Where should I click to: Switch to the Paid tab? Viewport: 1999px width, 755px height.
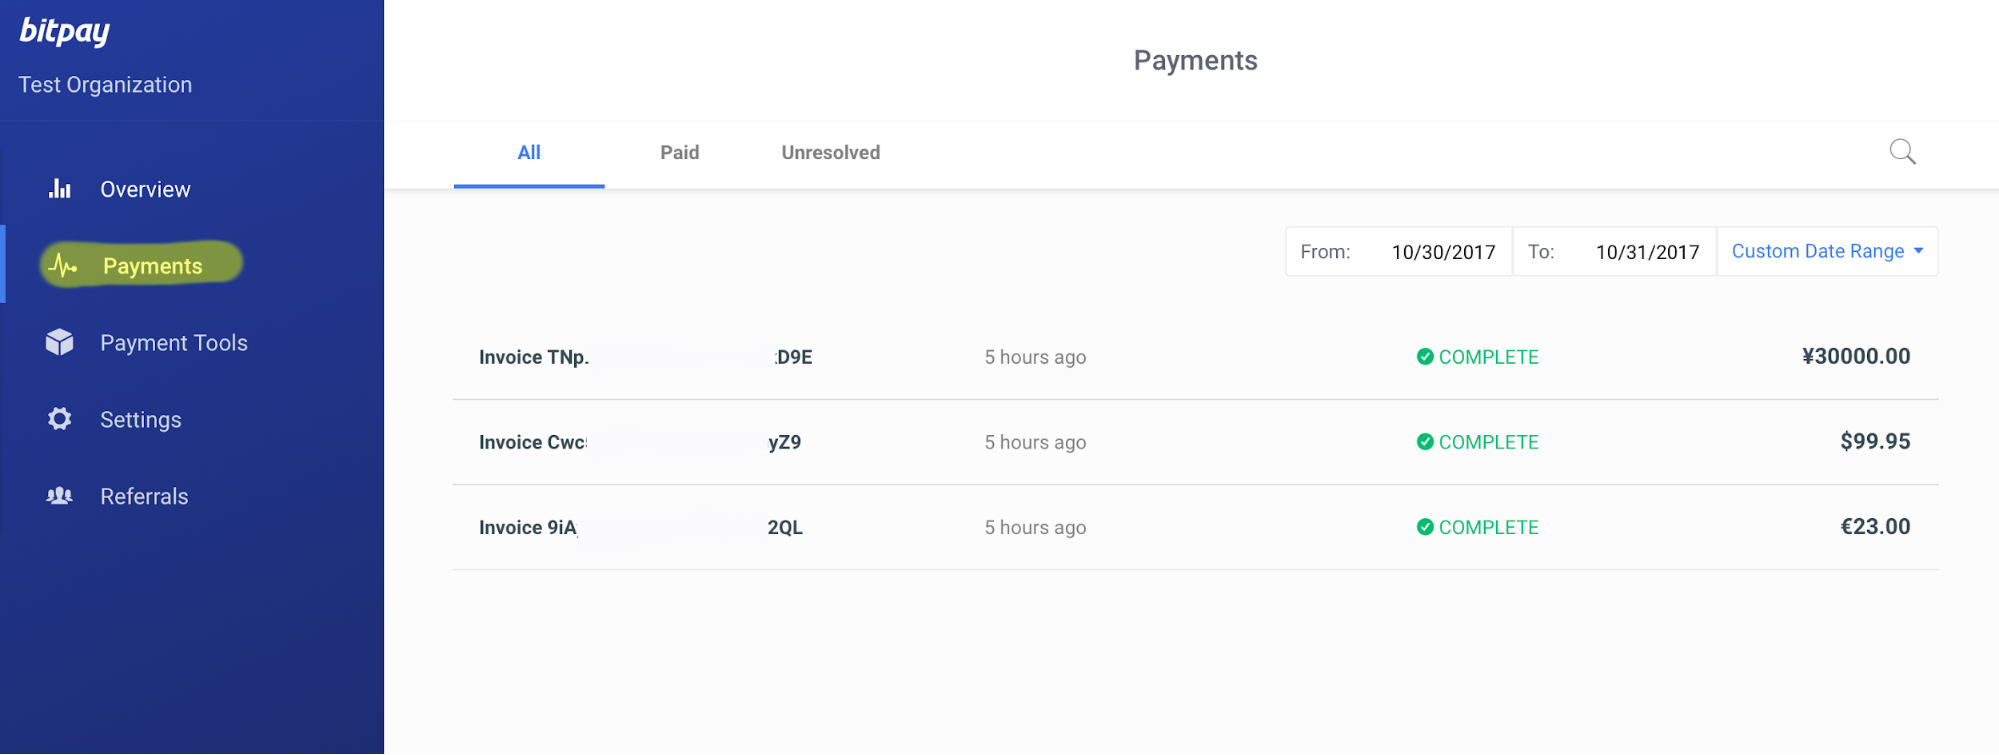[680, 153]
